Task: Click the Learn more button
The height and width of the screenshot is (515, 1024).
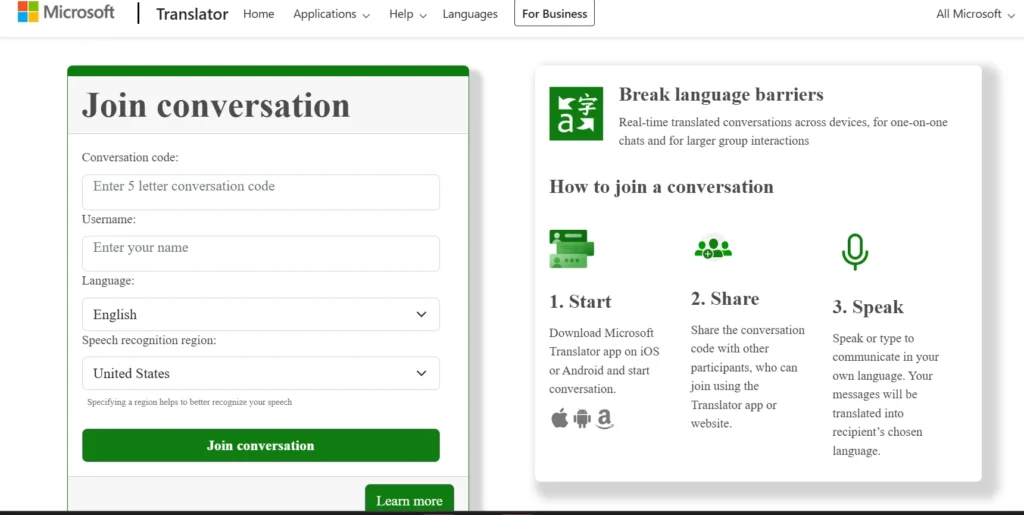Action: click(409, 499)
